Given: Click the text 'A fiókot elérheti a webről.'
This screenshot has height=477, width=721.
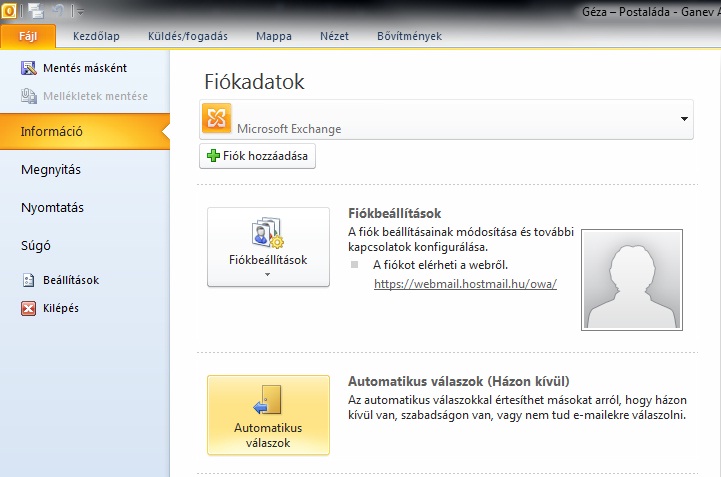Looking at the screenshot, I should click(x=441, y=265).
